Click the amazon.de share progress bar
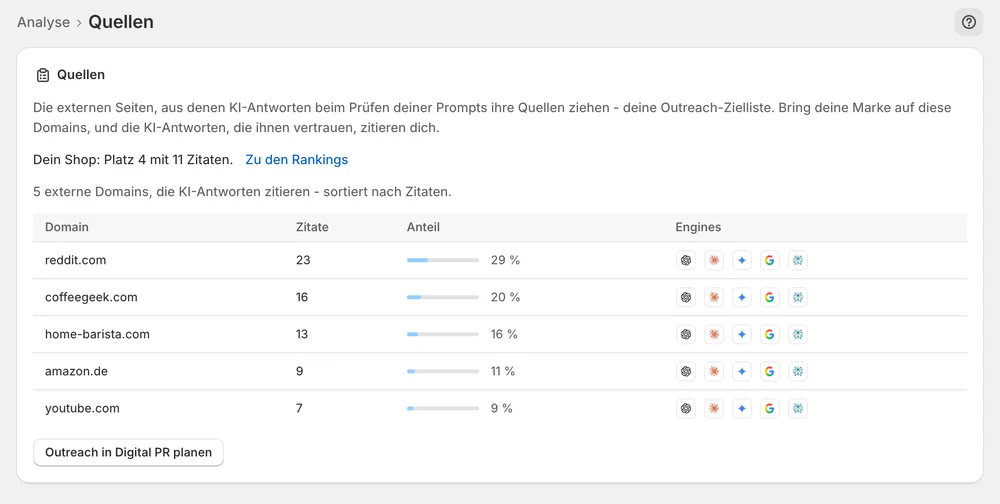 pyautogui.click(x=443, y=371)
